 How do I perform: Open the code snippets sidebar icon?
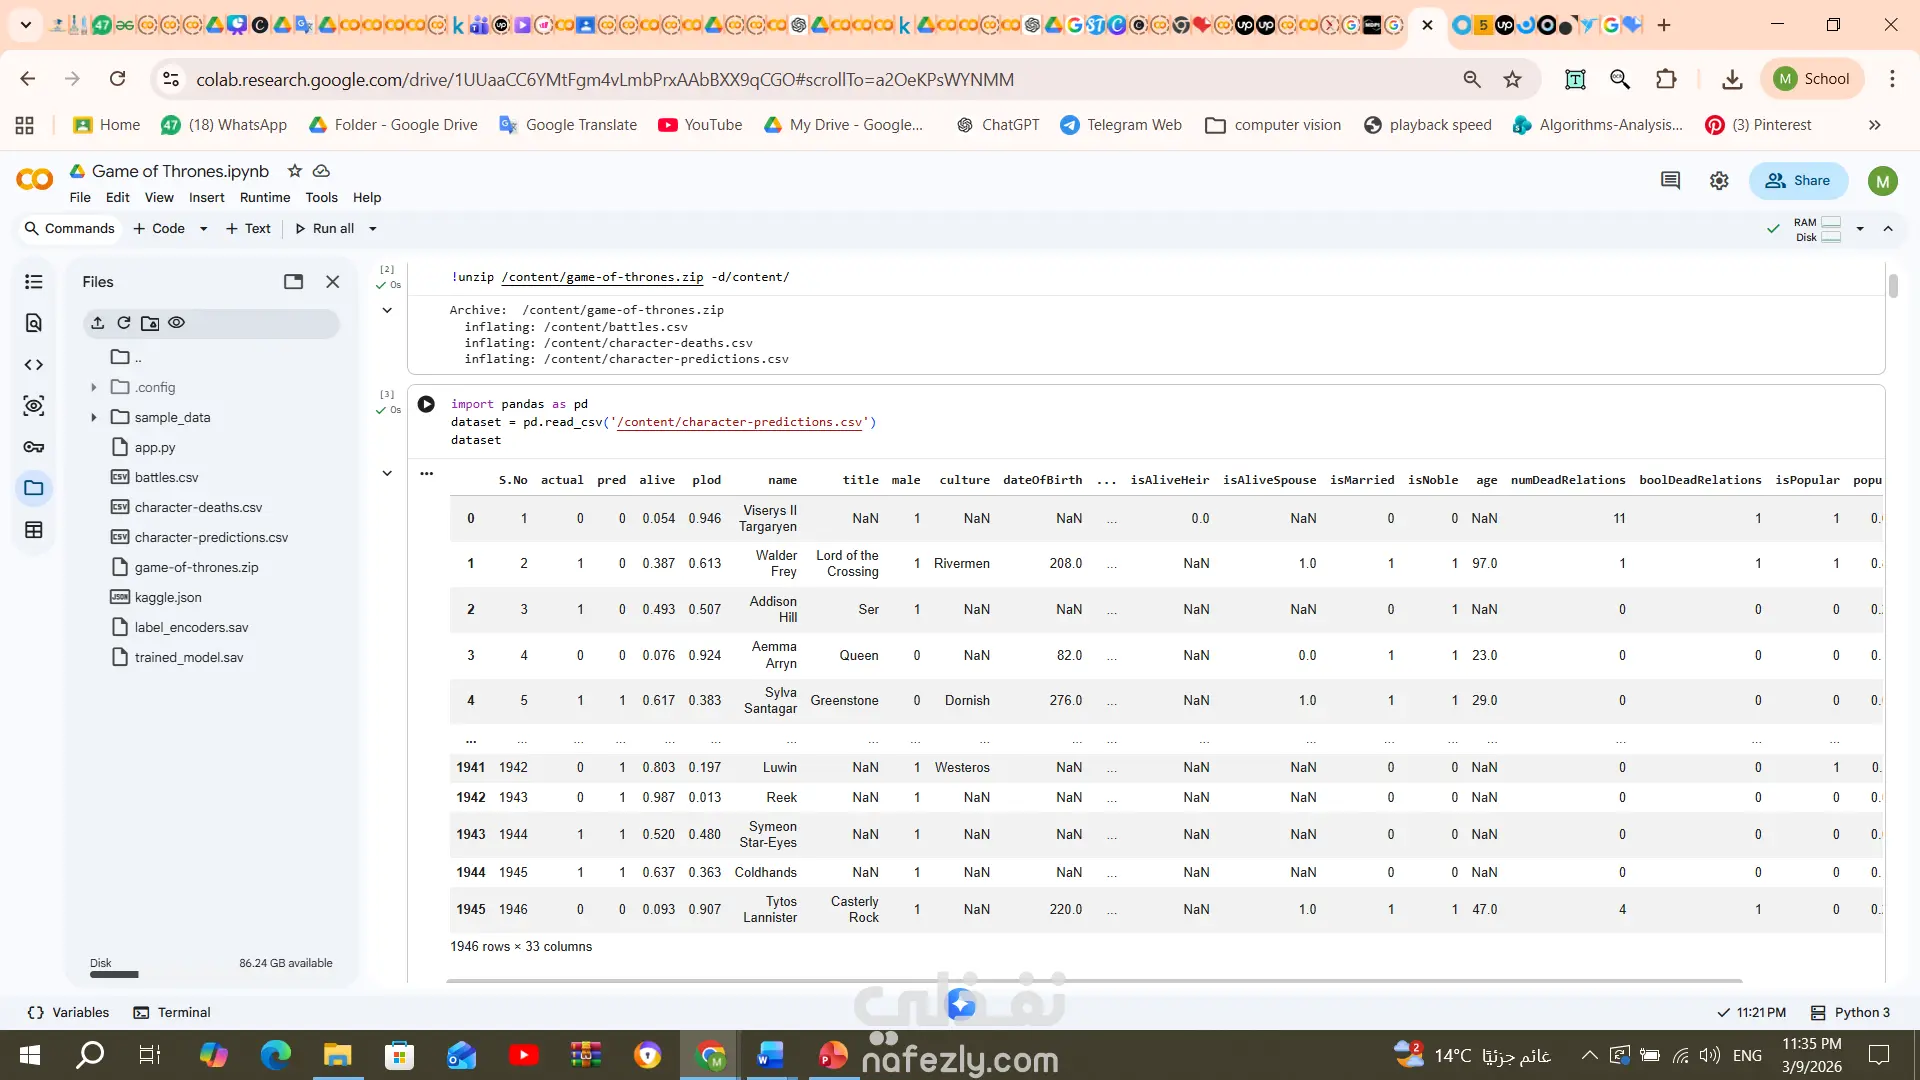33,365
